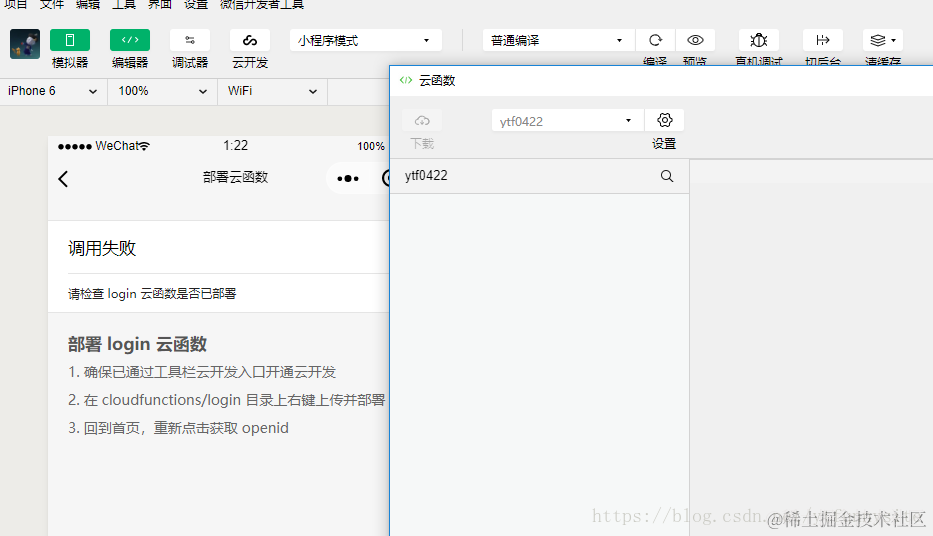Screen dimensions: 933x536
Task: Open the 100% zoom dropdown
Action: (x=162, y=91)
